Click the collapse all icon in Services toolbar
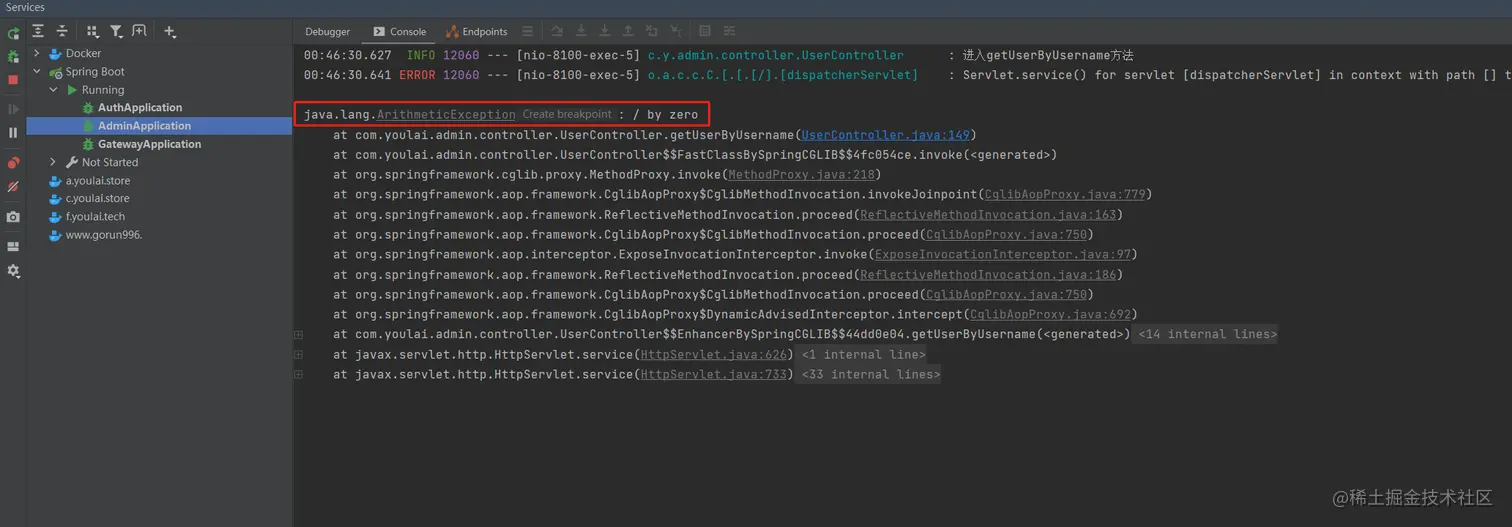The image size is (1512, 527). (x=62, y=32)
